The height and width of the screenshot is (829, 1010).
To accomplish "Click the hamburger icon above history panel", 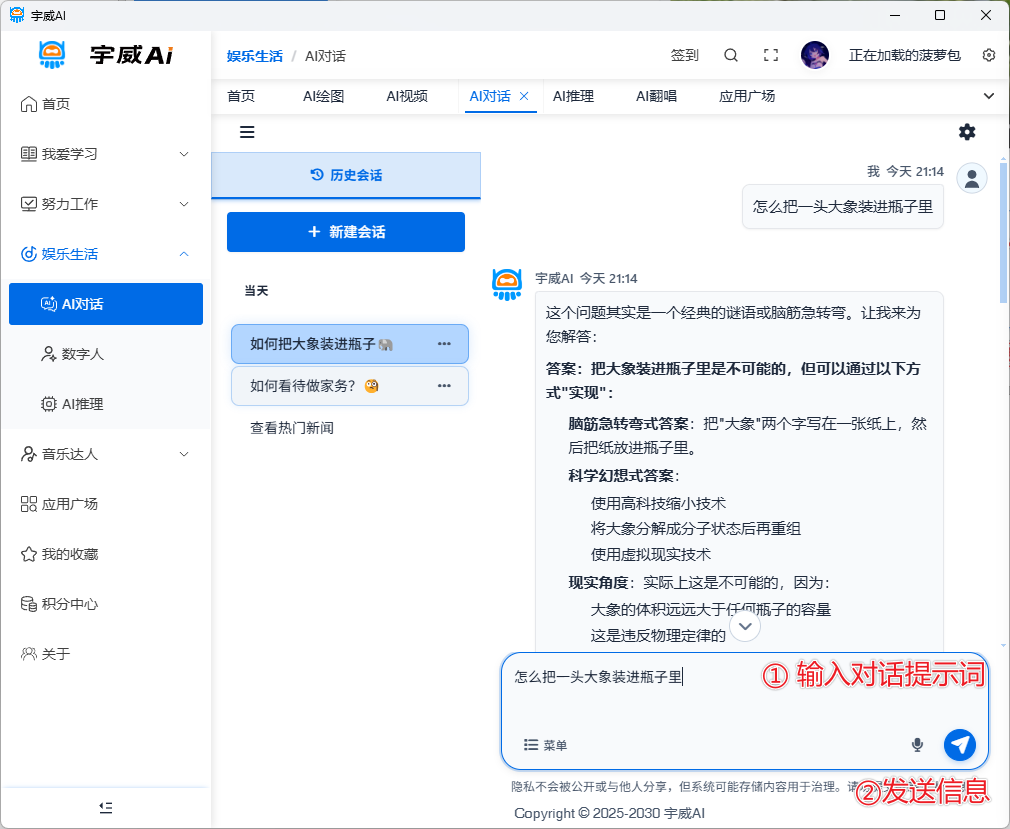I will point(247,132).
